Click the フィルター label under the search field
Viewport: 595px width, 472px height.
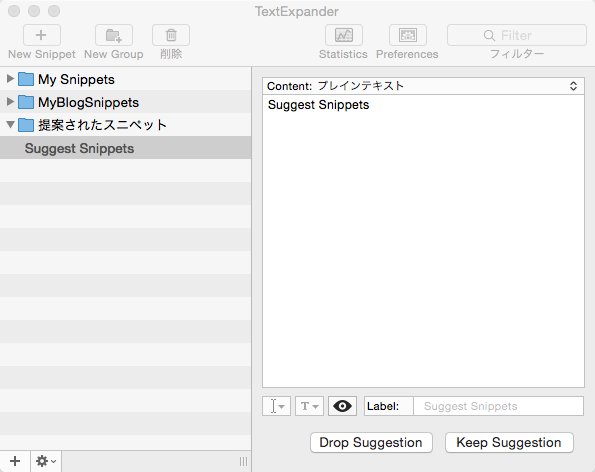(517, 54)
